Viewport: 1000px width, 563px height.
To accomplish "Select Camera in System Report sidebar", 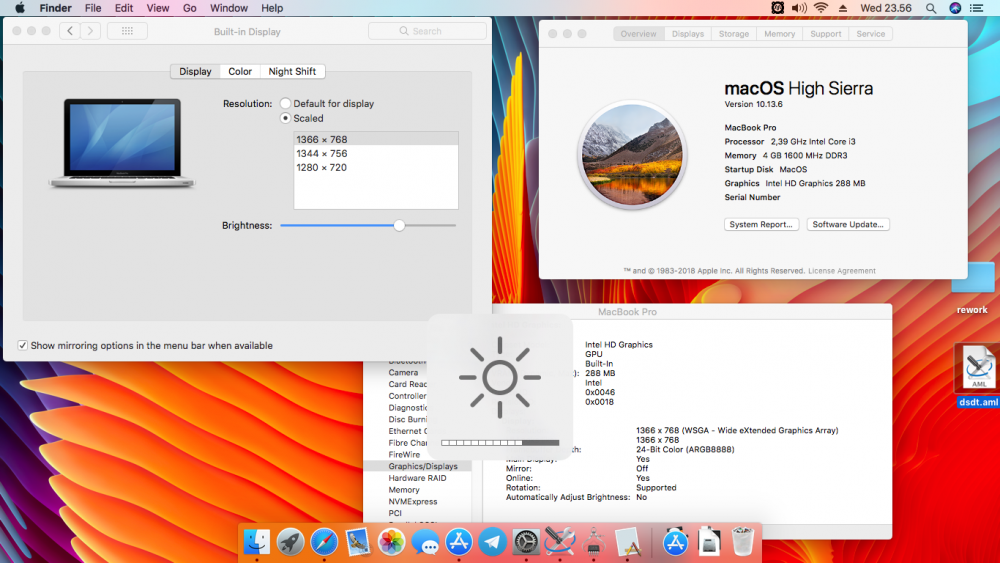I will pyautogui.click(x=403, y=372).
